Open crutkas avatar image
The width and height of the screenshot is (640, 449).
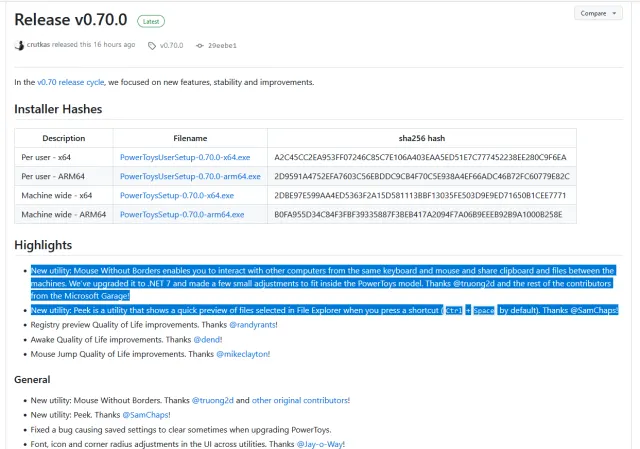[x=19, y=45]
